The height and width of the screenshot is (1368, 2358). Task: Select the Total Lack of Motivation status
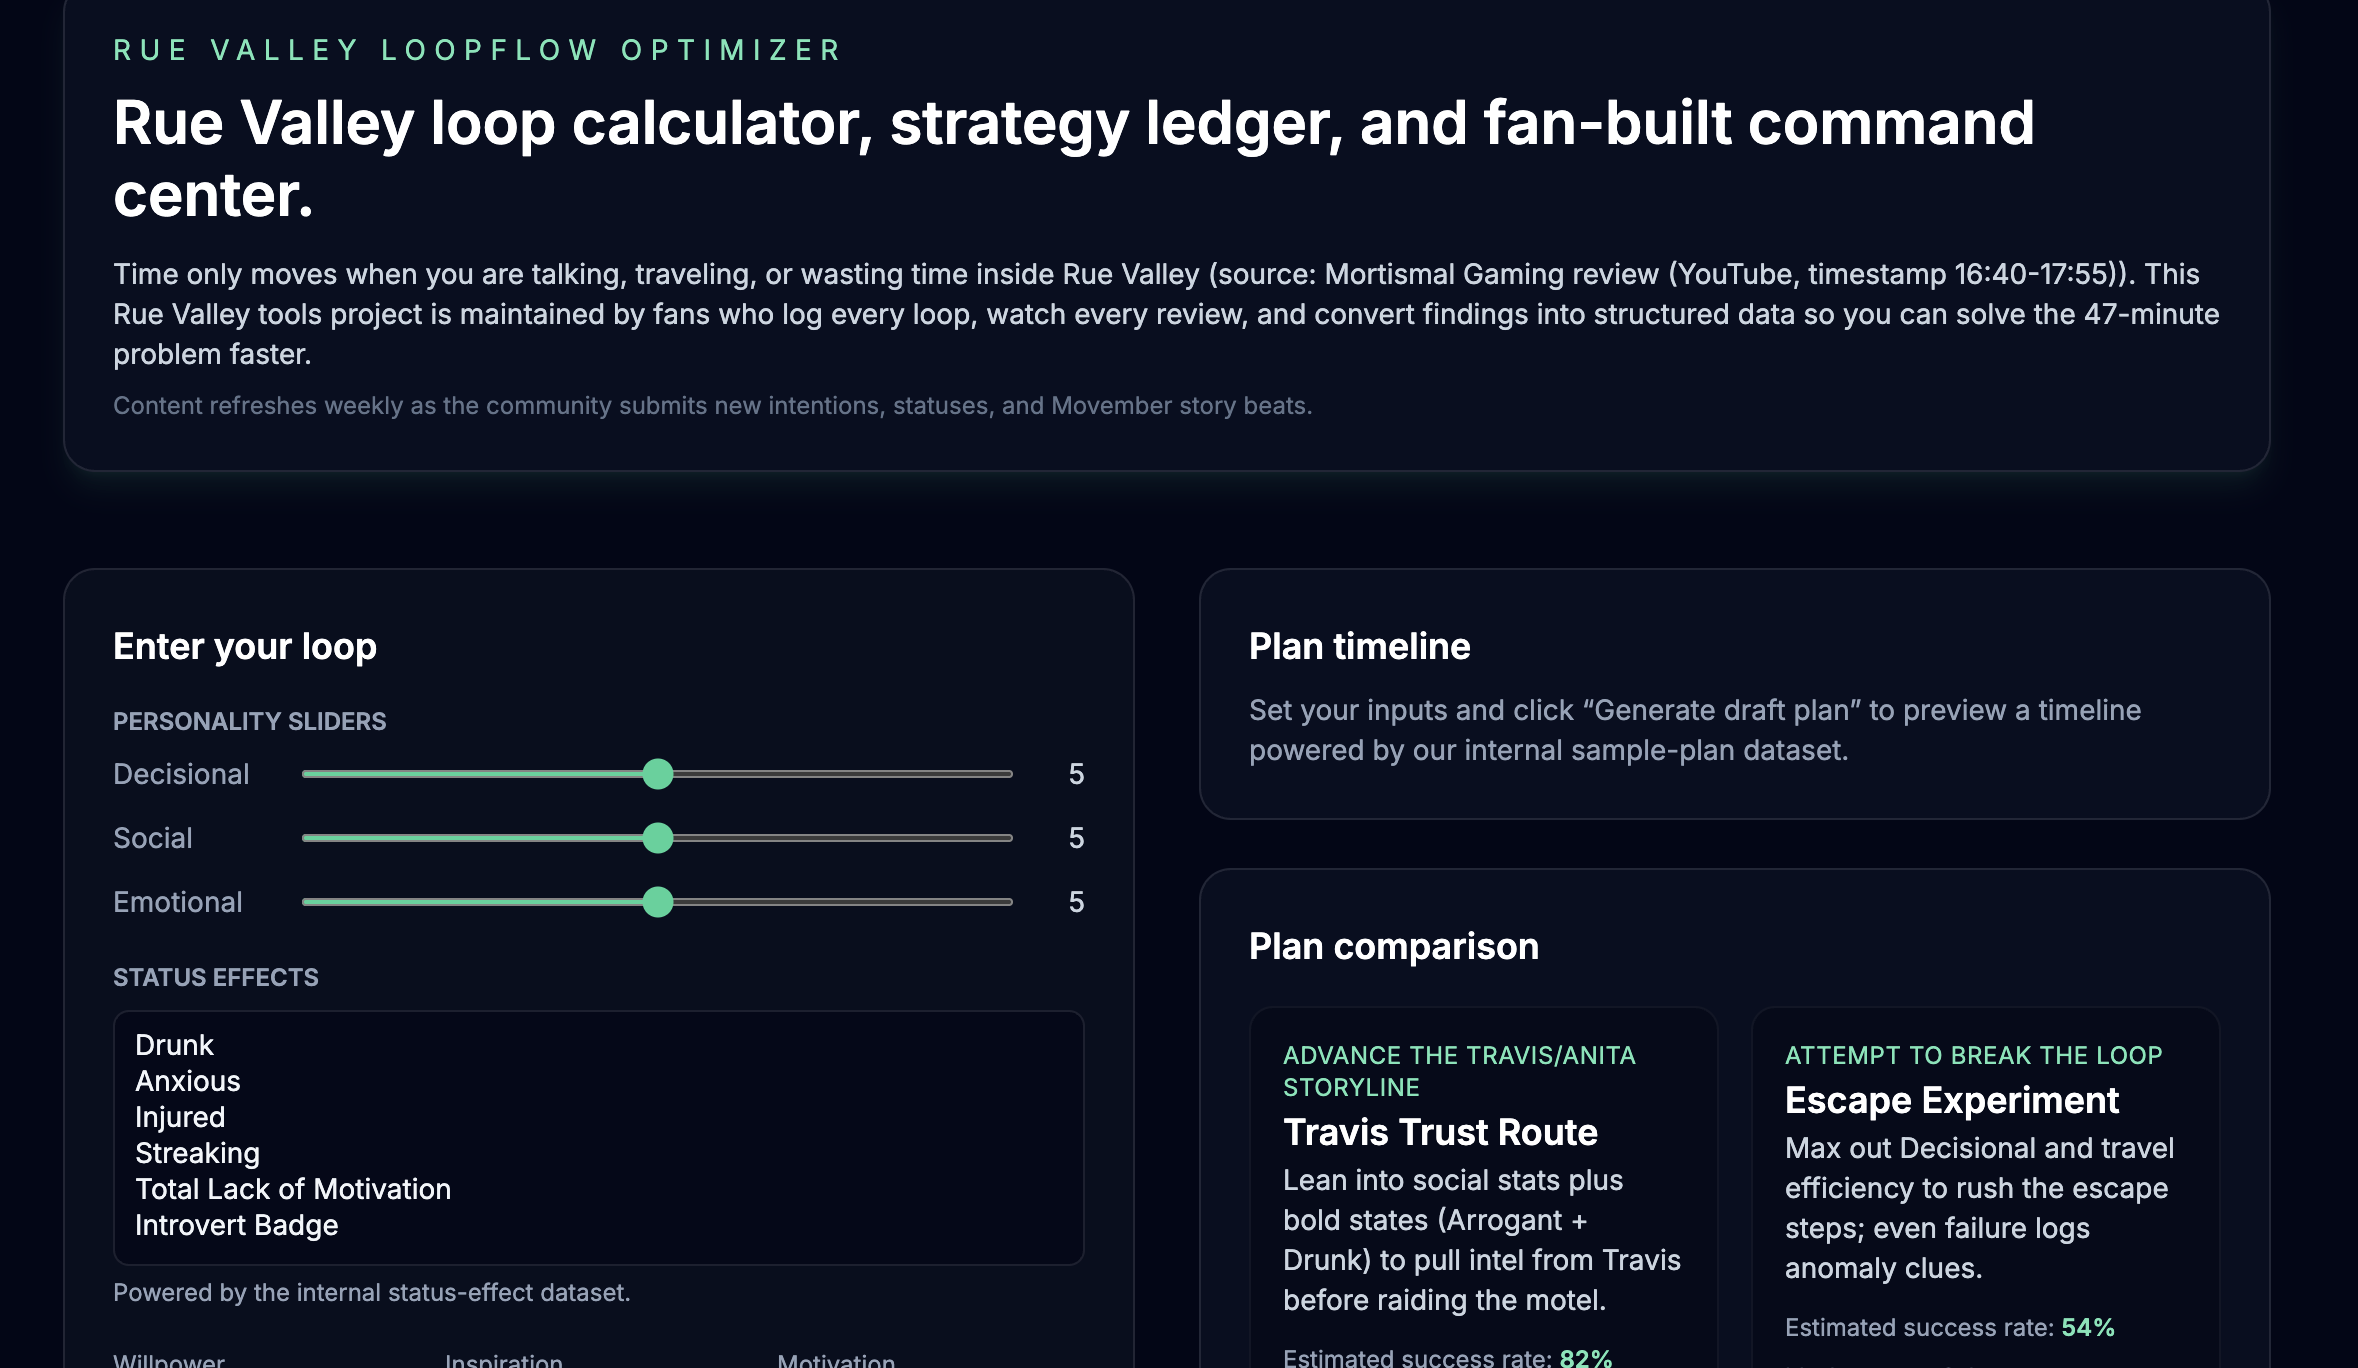click(293, 1188)
